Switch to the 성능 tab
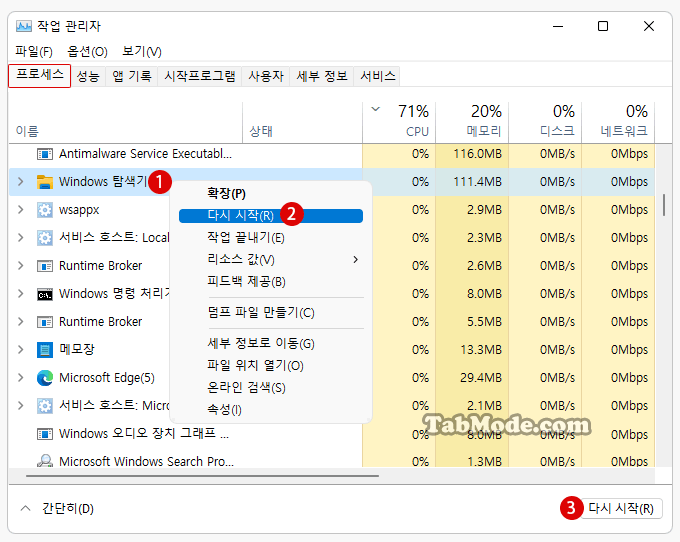 (x=88, y=76)
